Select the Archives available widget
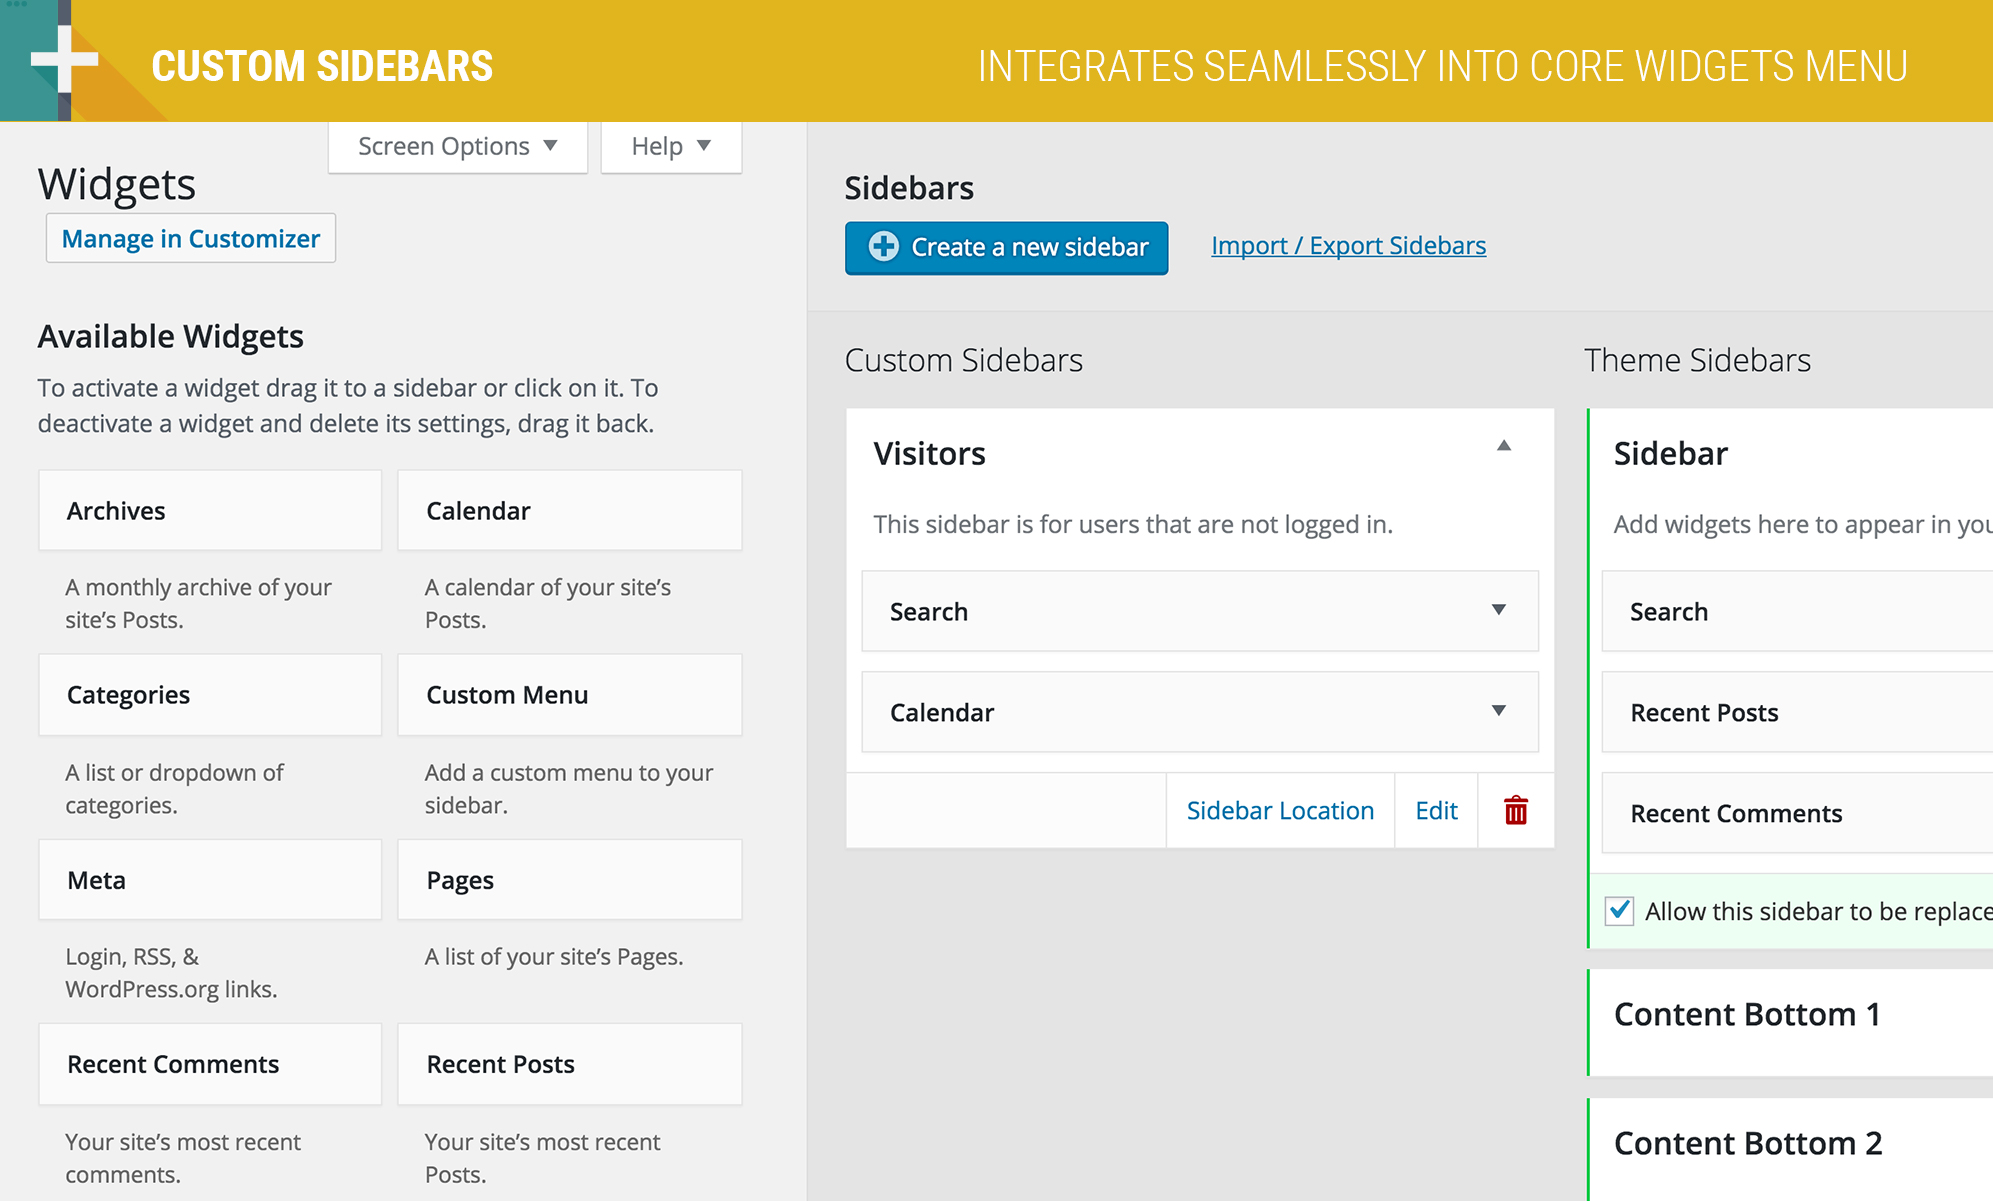The height and width of the screenshot is (1201, 1993). pyautogui.click(x=210, y=511)
